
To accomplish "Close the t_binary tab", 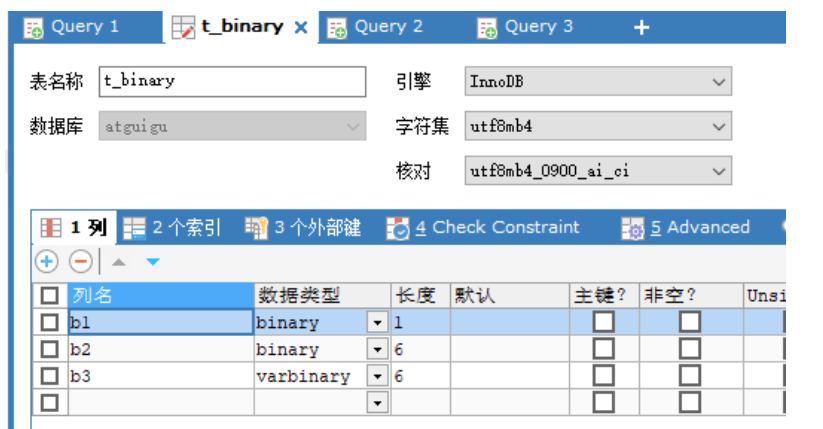I will pos(300,27).
